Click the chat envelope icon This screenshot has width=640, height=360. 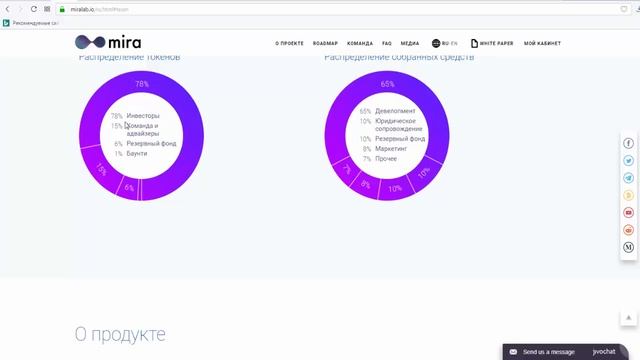(x=513, y=352)
